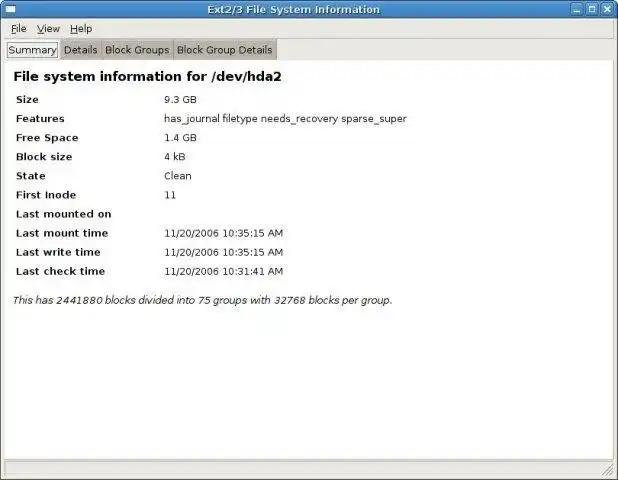Viewport: 618px width, 480px height.
Task: Click the 'State' label
Action: [x=31, y=176]
